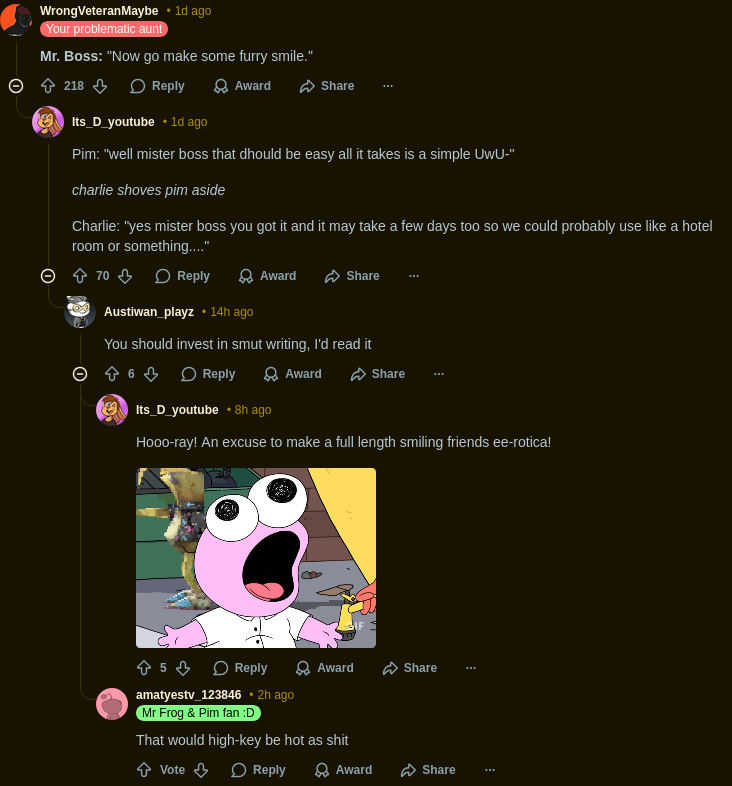Collapse the thread under the 70-vote comment
The height and width of the screenshot is (786, 732).
[x=48, y=276]
